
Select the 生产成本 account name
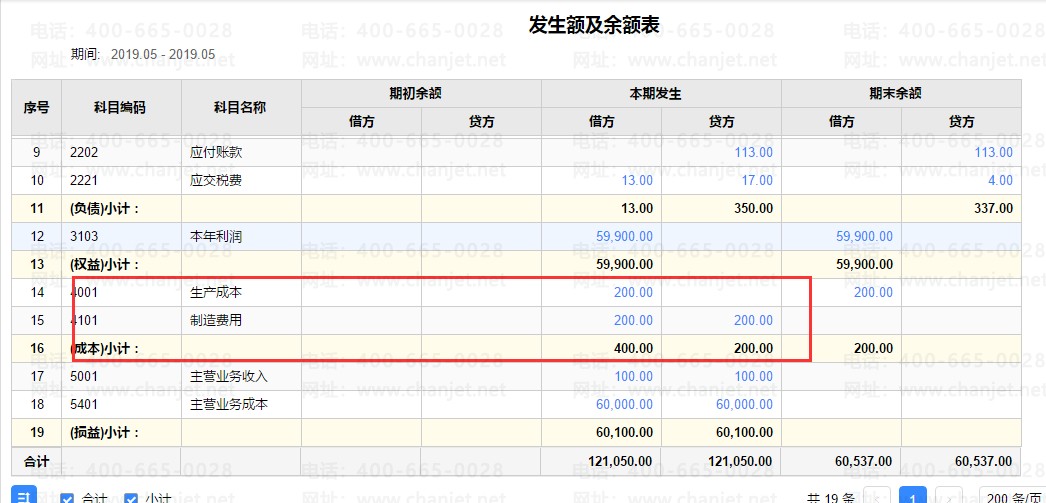[x=215, y=292]
